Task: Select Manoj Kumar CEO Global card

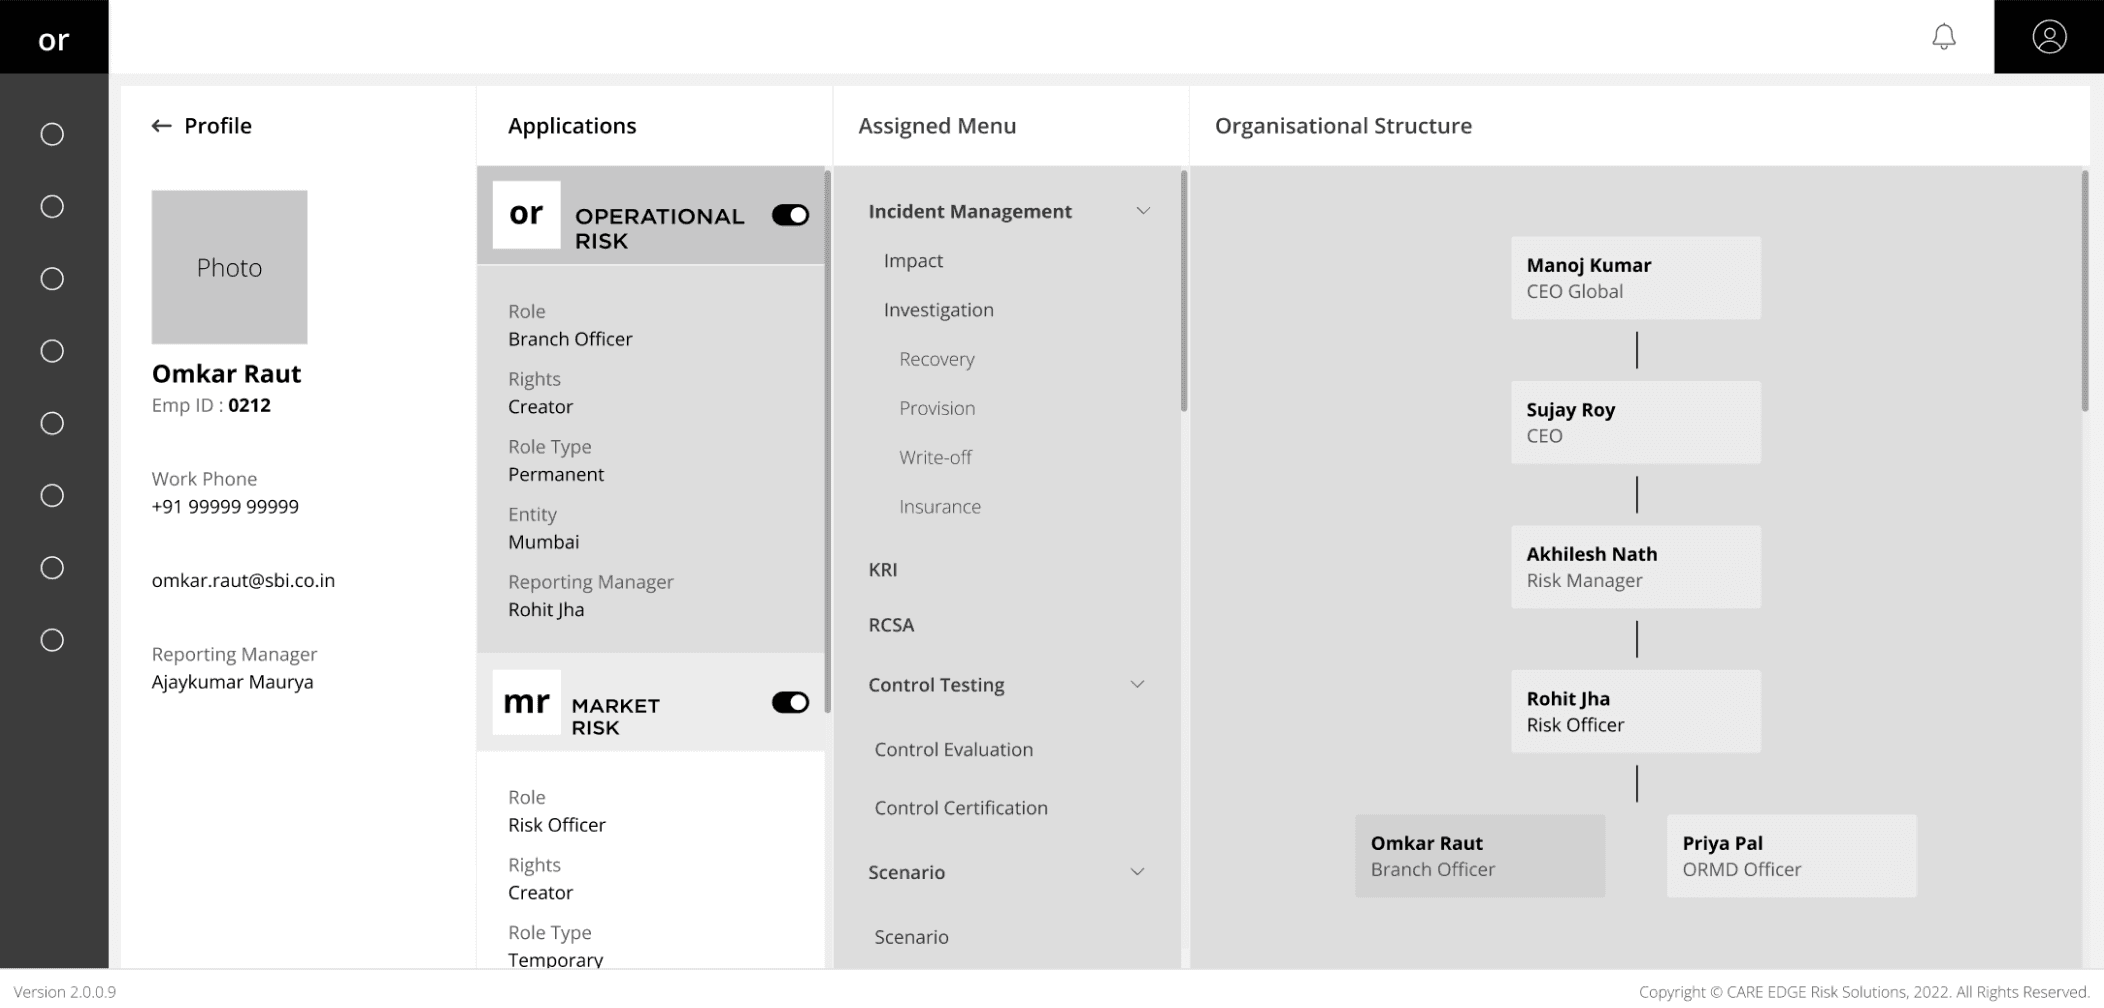Action: pos(1635,278)
